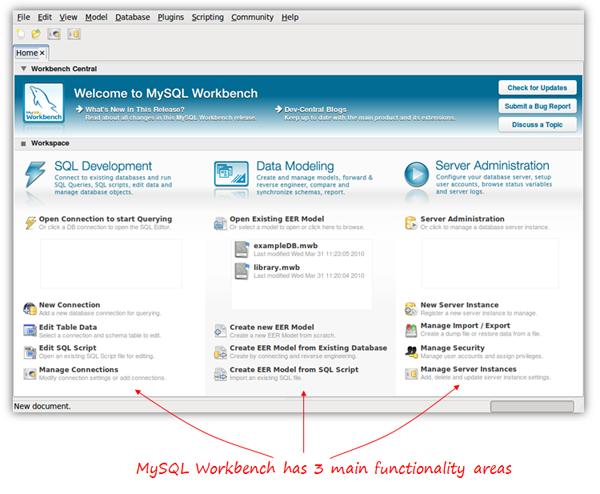The height and width of the screenshot is (494, 600).
Task: Open the File menu
Action: tap(23, 17)
